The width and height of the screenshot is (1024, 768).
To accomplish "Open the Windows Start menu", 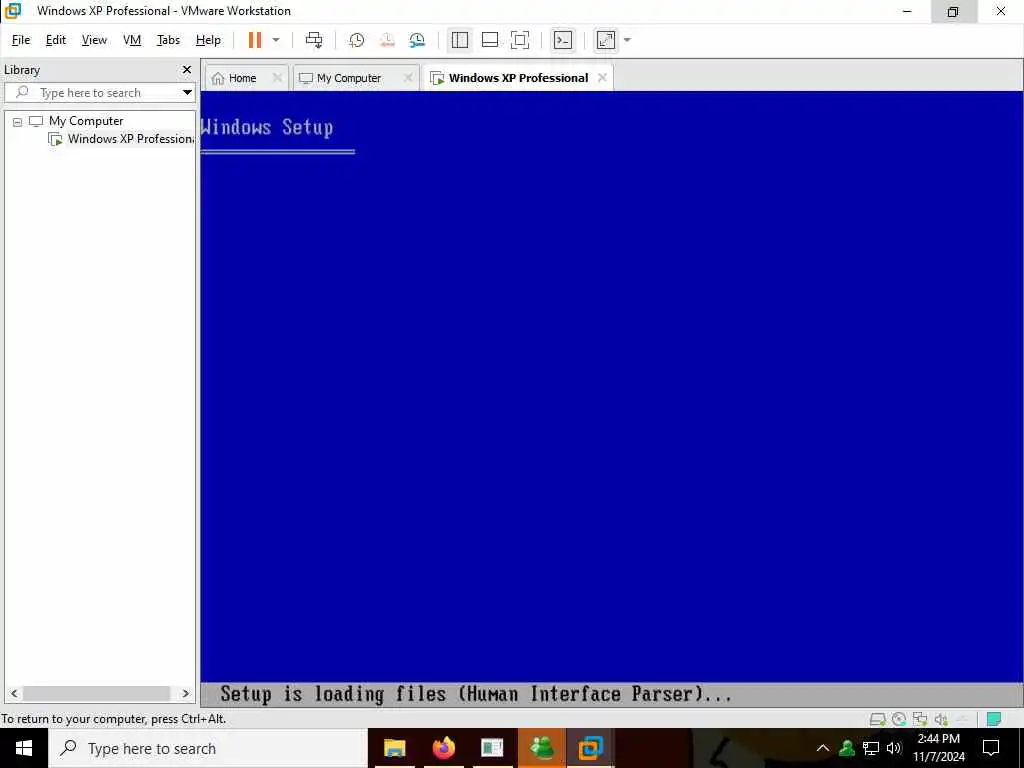I will coord(24,748).
